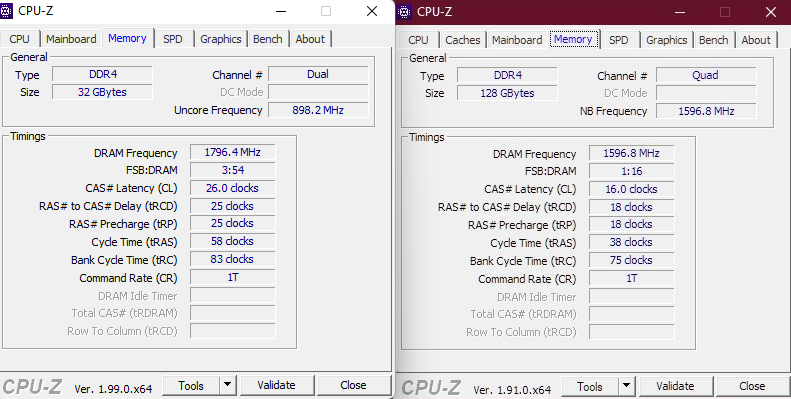This screenshot has width=791, height=399.
Task: Click version text Ver. 1.99.0.x64
Action: tap(113, 388)
